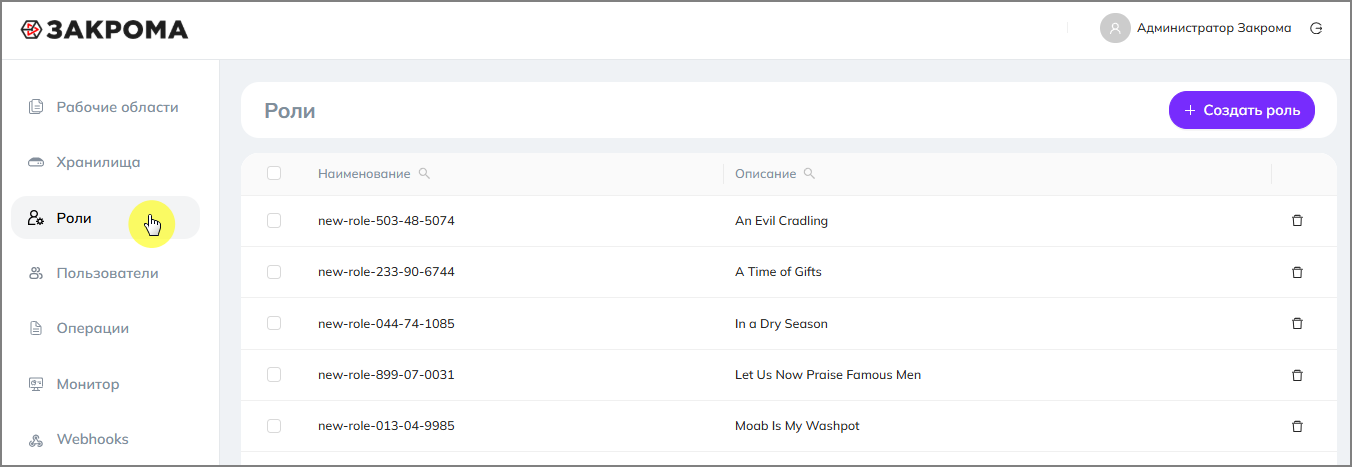Viewport: 1352px width, 467px height.
Task: Open the Webhooks sidebar item
Action: pos(92,439)
